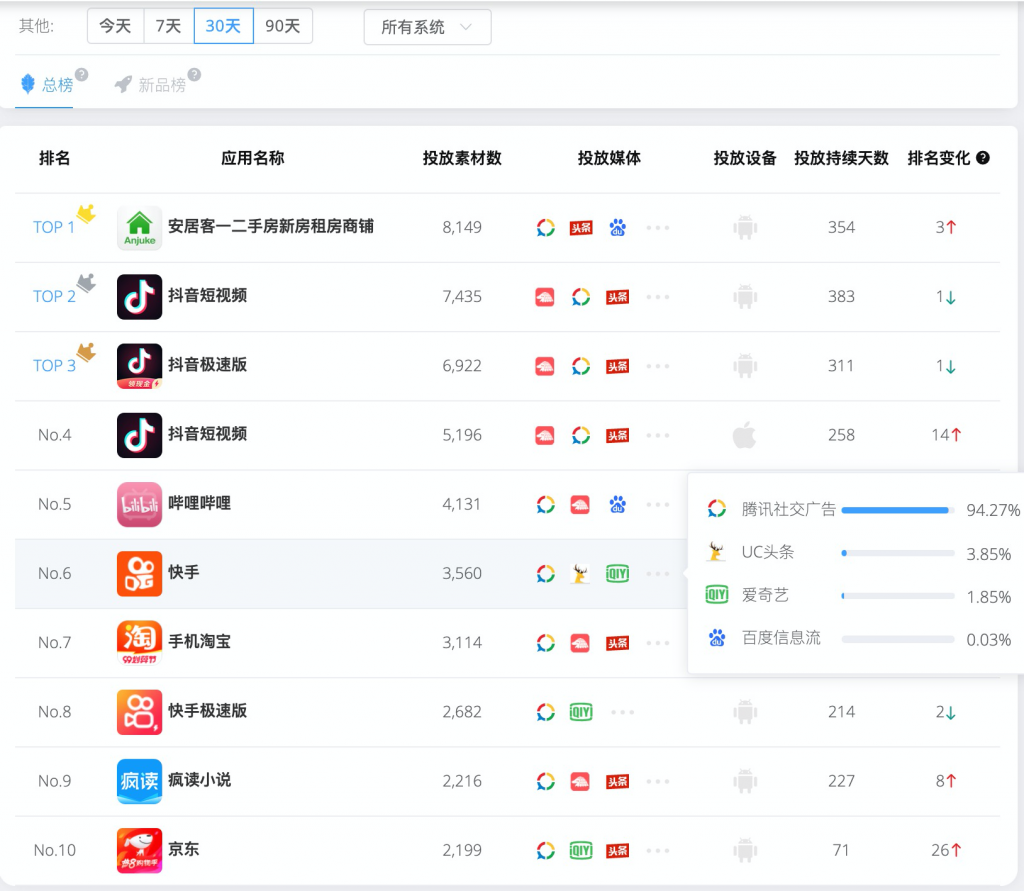Open the 安居客—二手房新房租房商铺 app name link
The width and height of the screenshot is (1024, 891).
271,226
